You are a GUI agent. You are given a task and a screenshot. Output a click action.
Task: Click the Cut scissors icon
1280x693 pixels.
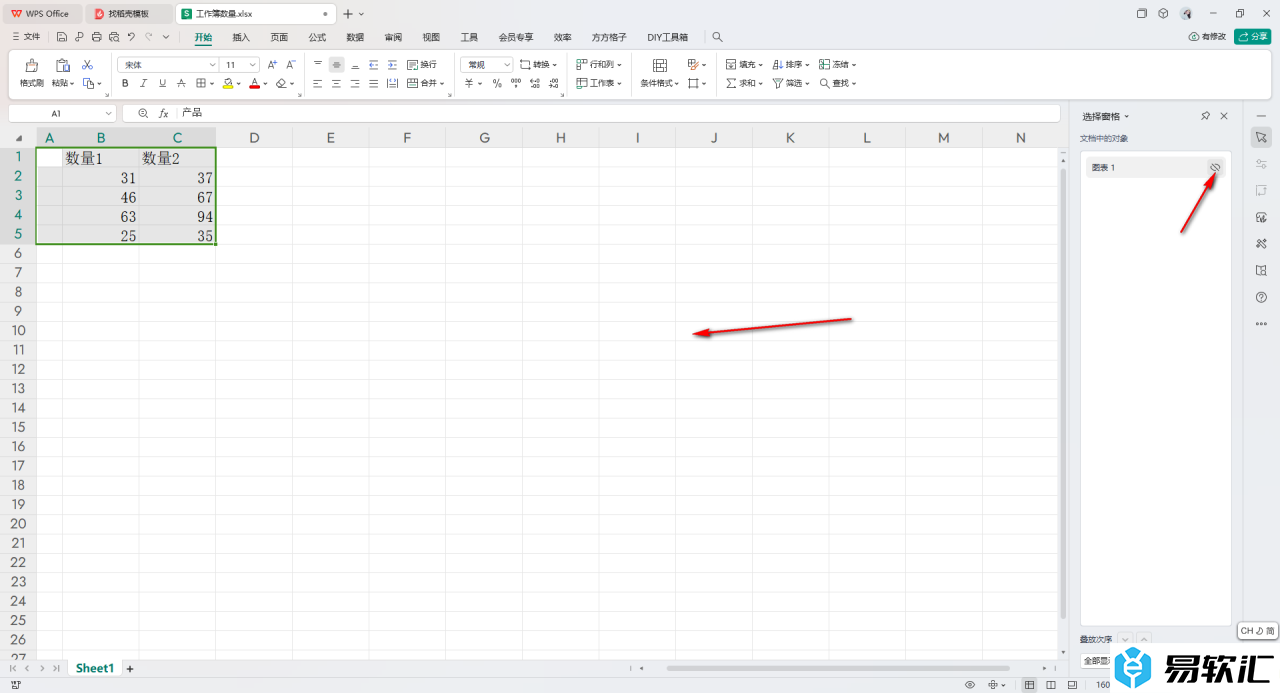pyautogui.click(x=87, y=64)
